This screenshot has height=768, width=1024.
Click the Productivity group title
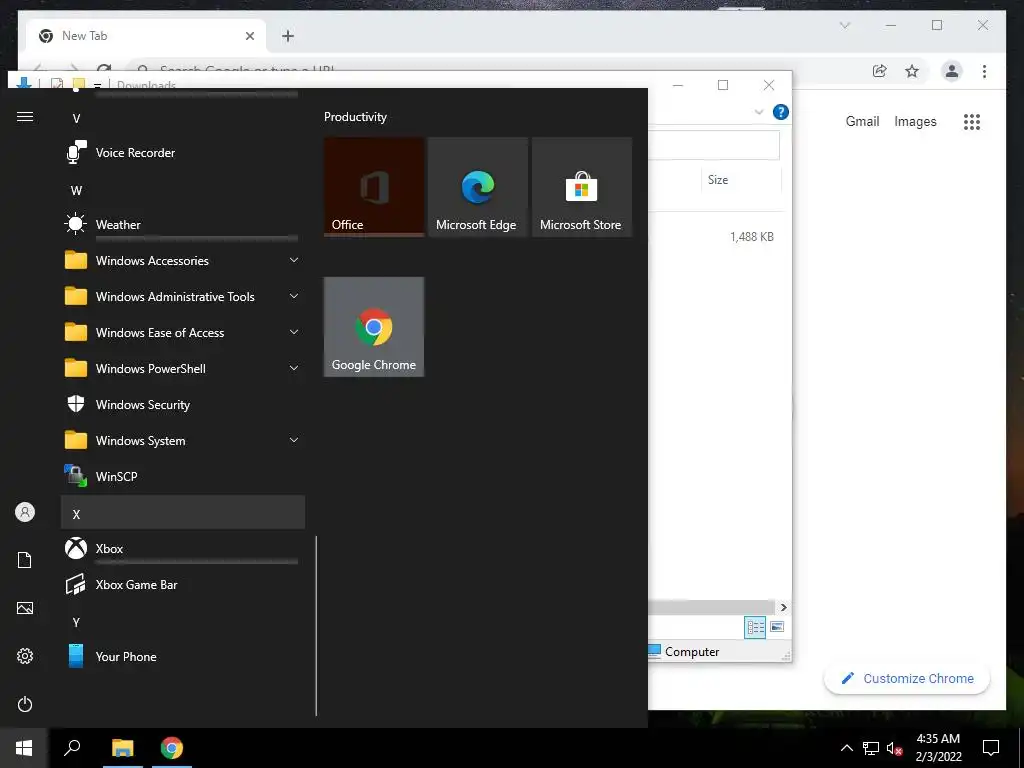point(355,117)
